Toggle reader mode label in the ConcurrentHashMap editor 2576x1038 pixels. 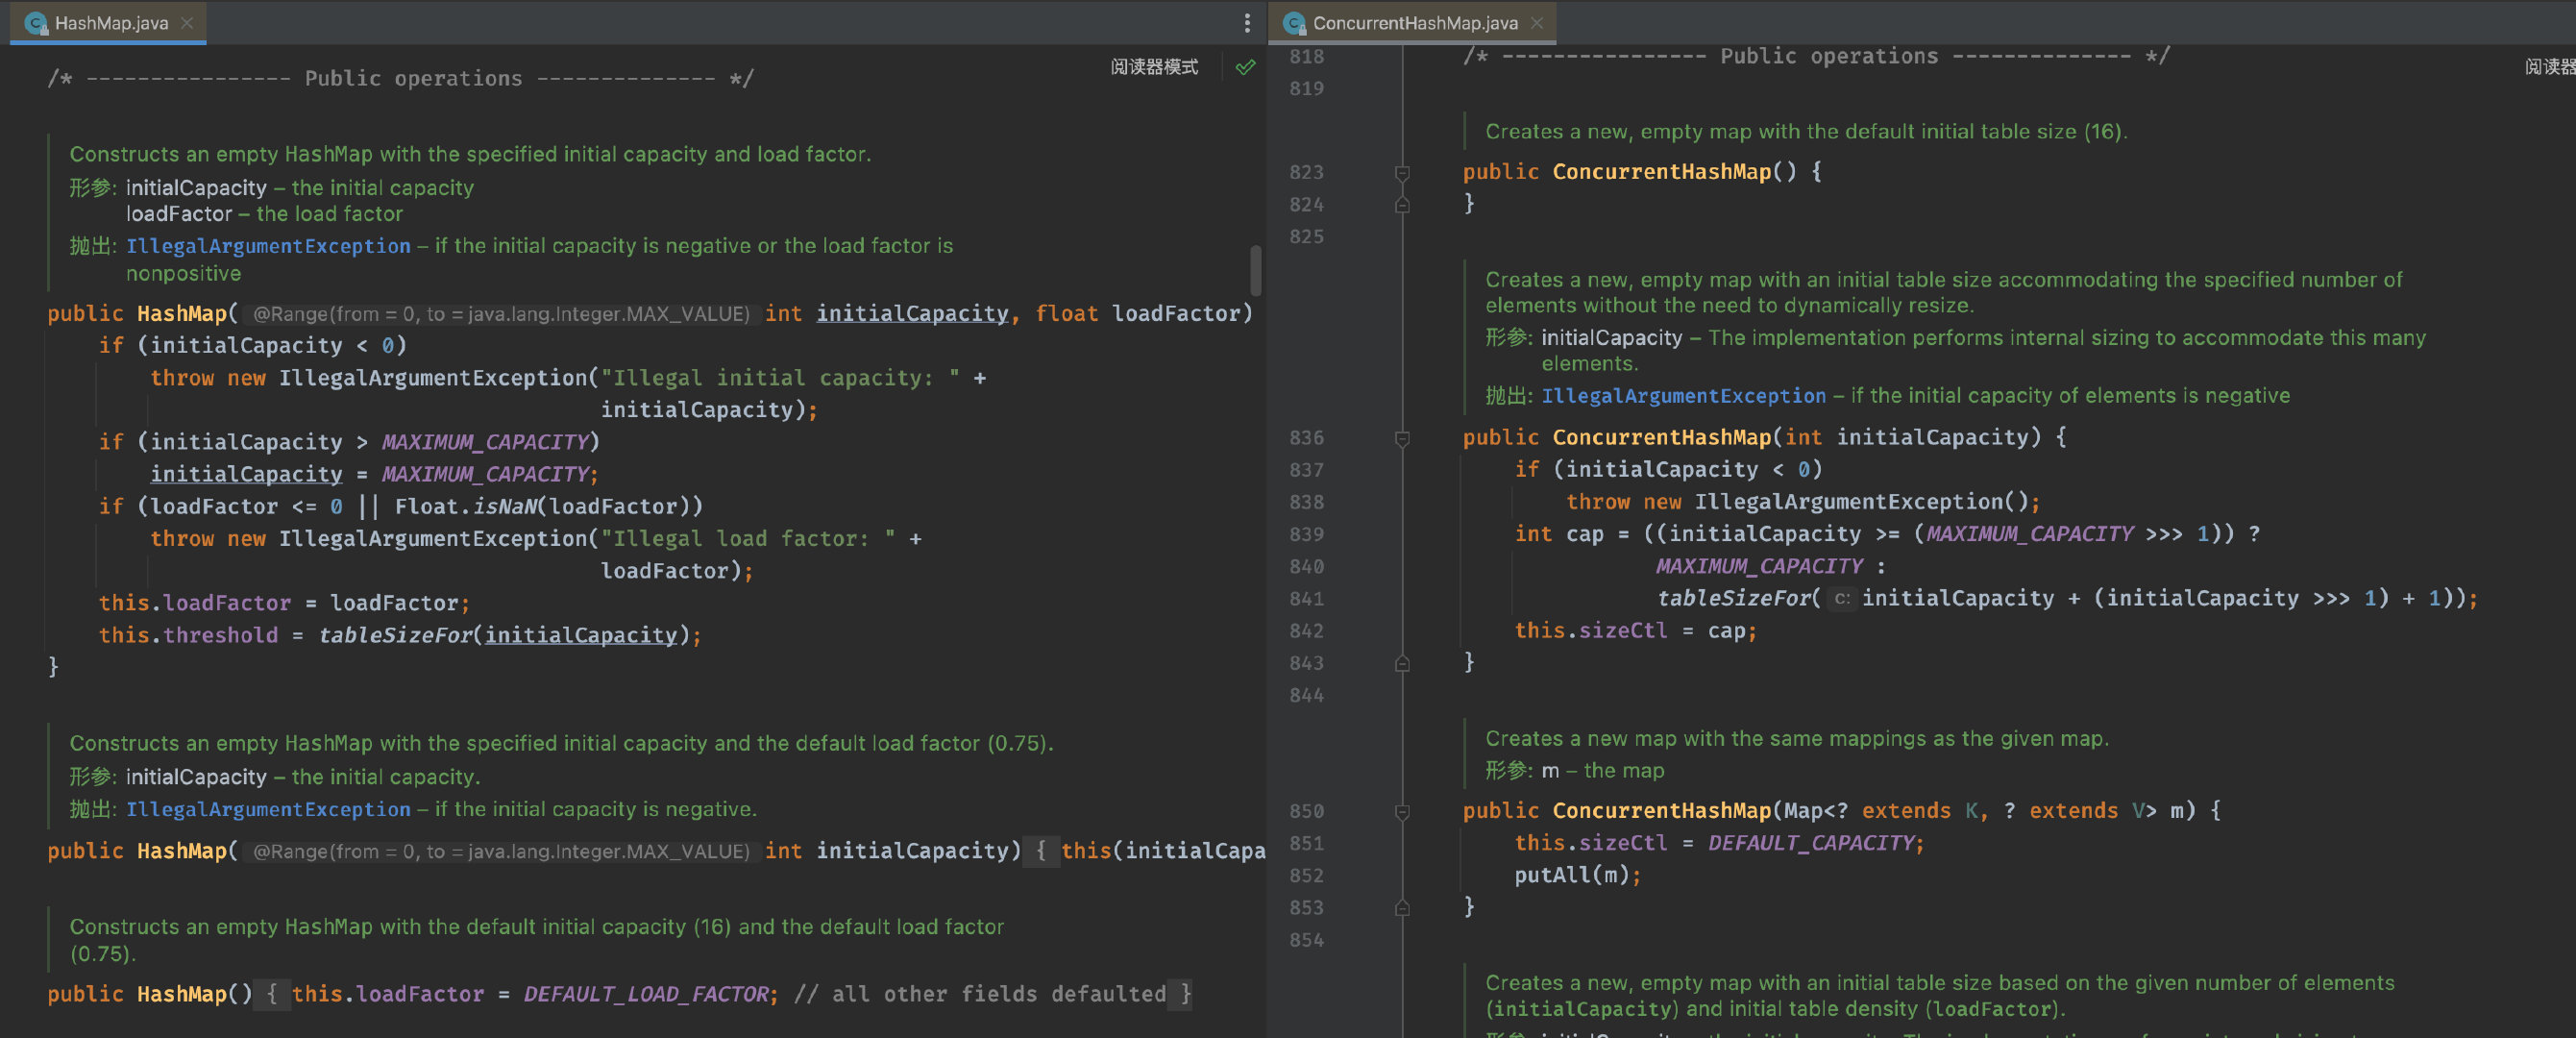2549,67
